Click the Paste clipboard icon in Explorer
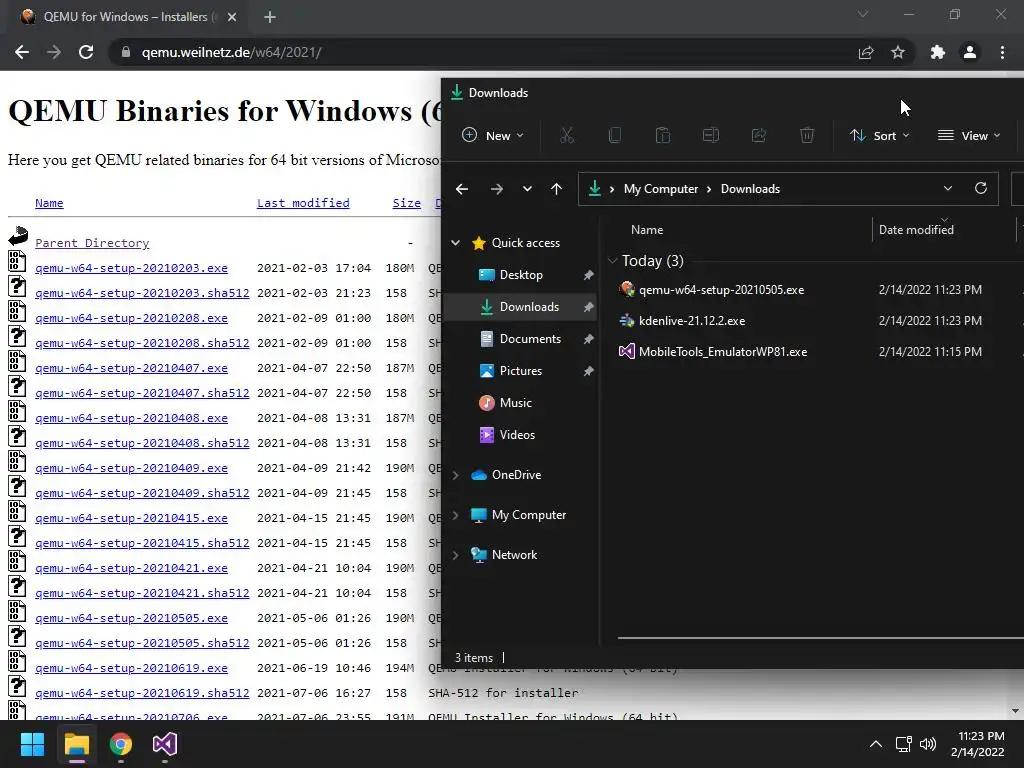Viewport: 1024px width, 768px height. [663, 135]
